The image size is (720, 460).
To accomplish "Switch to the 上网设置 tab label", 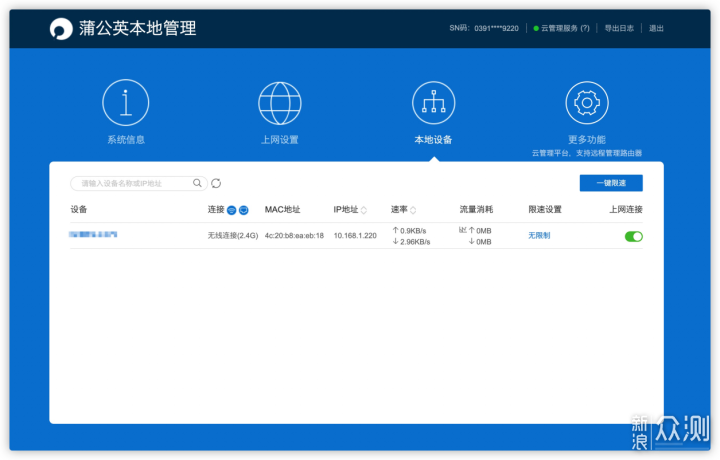I will coord(280,140).
